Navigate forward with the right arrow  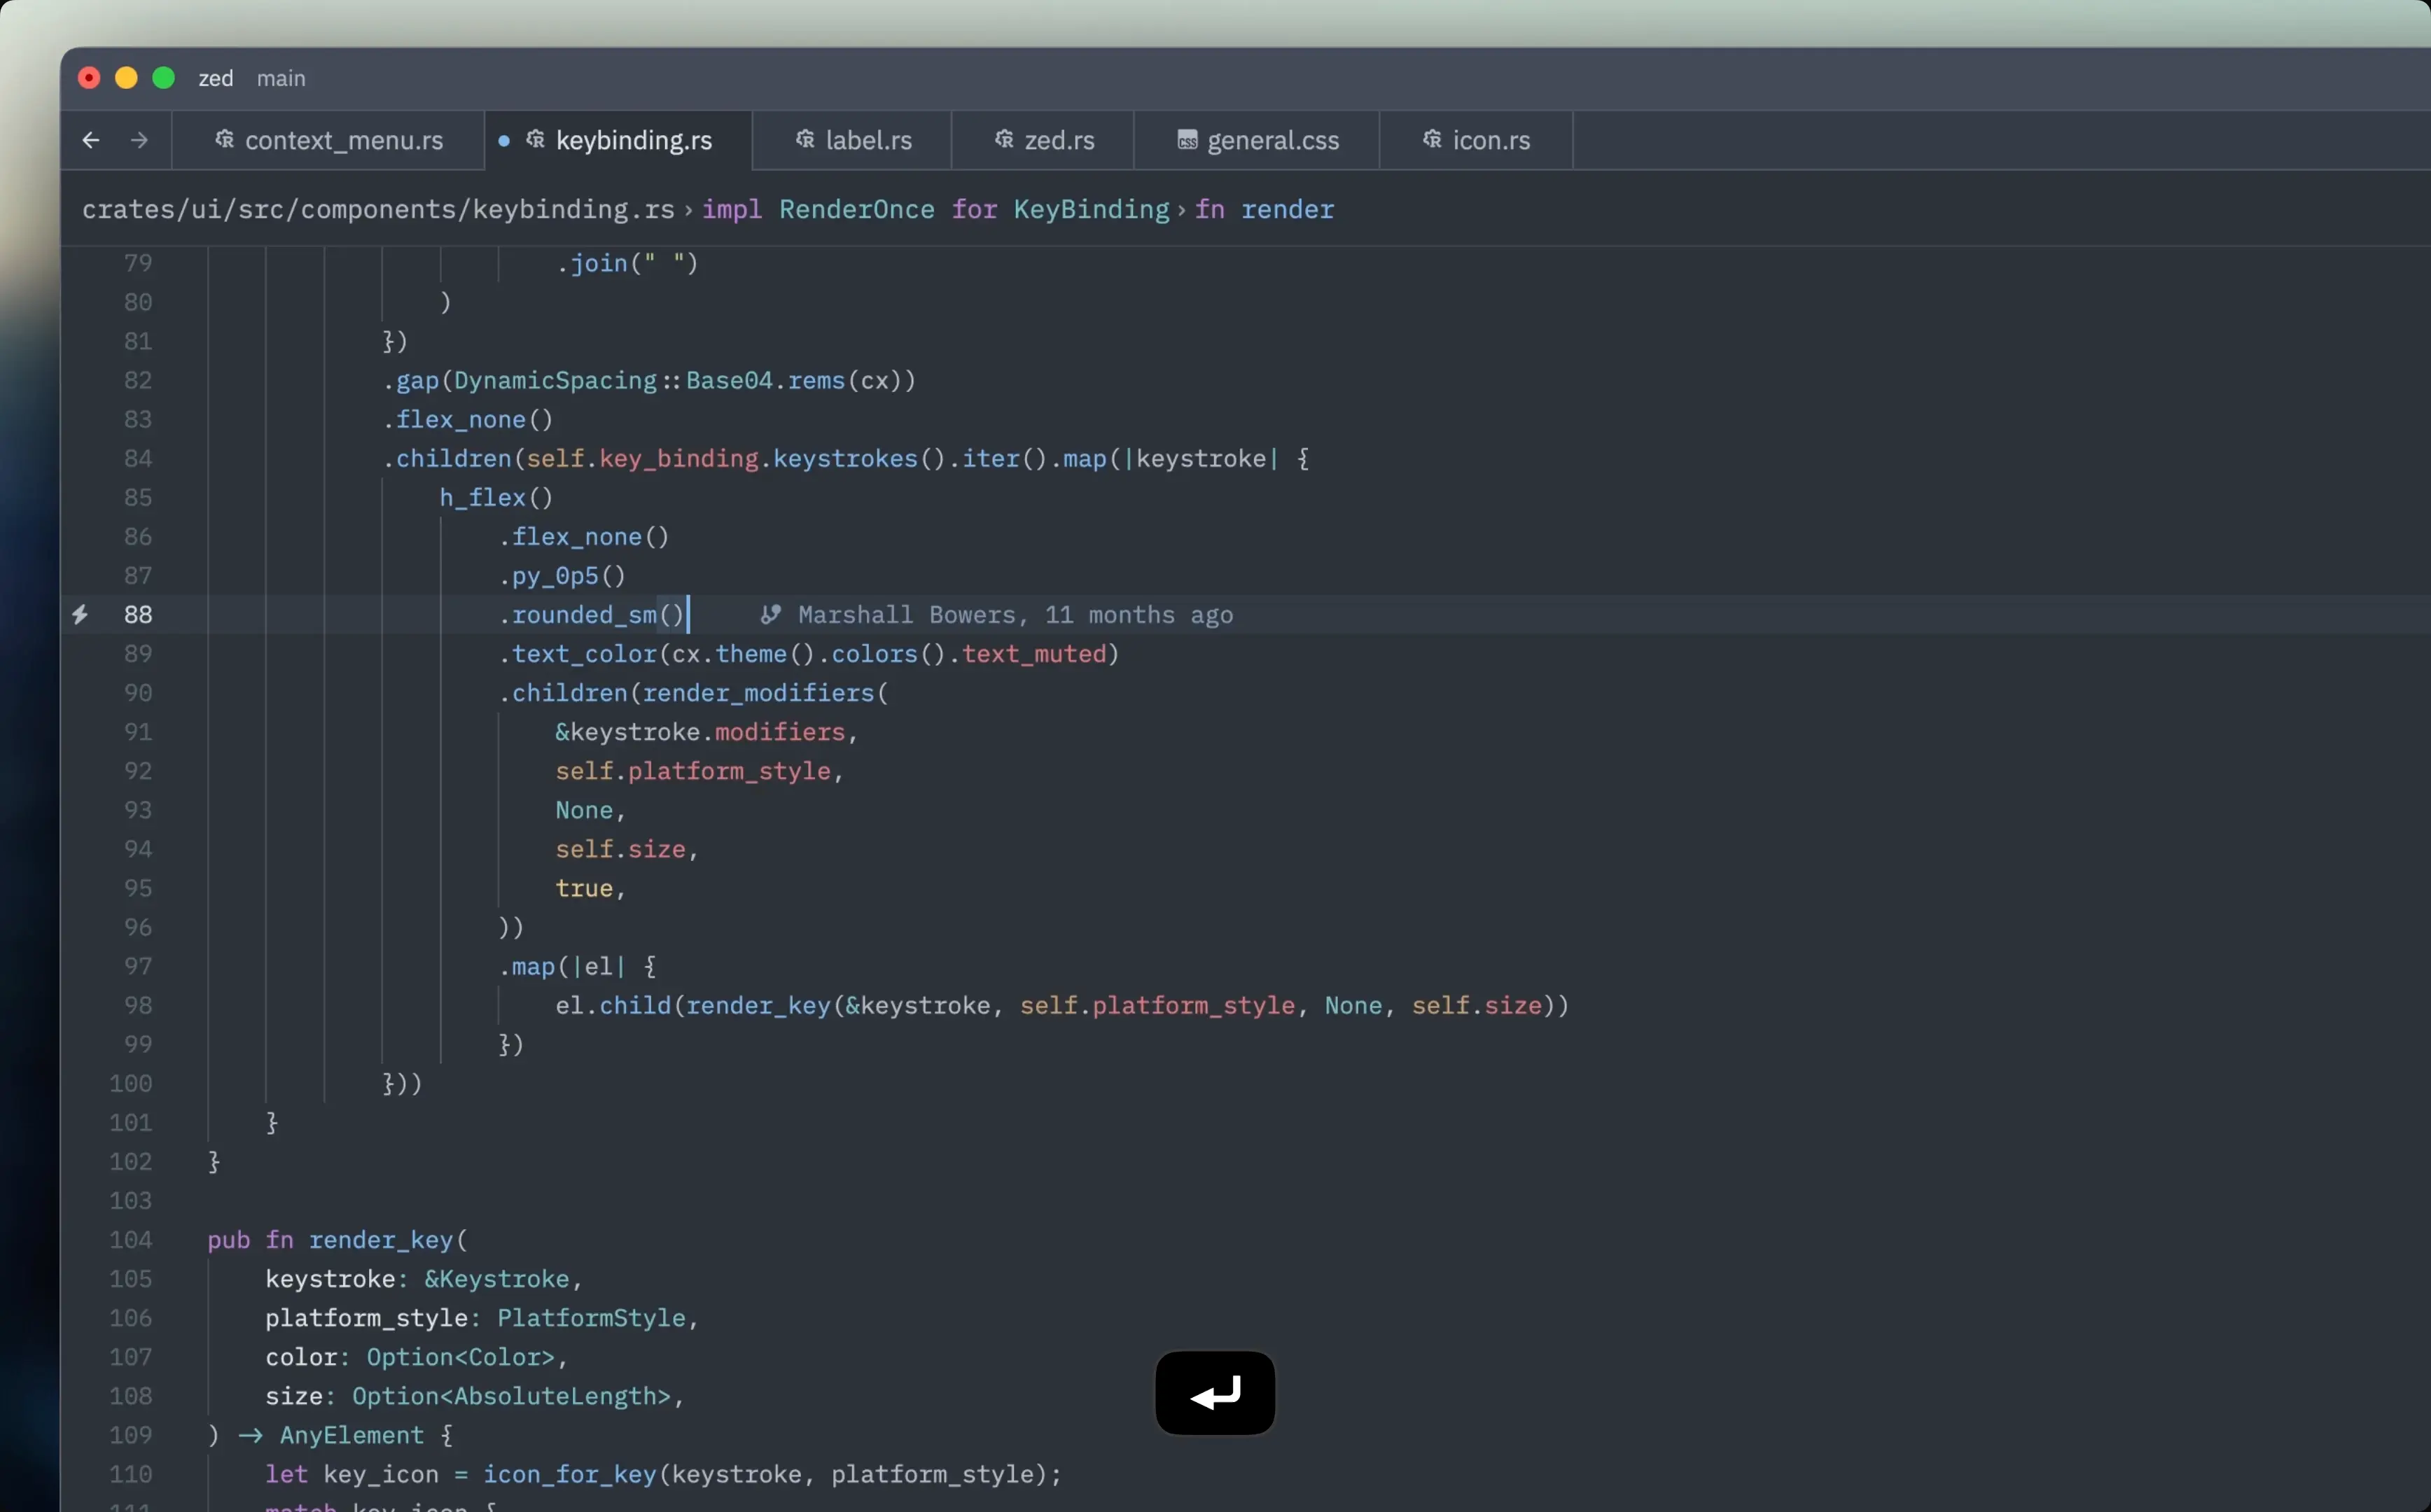tap(139, 140)
